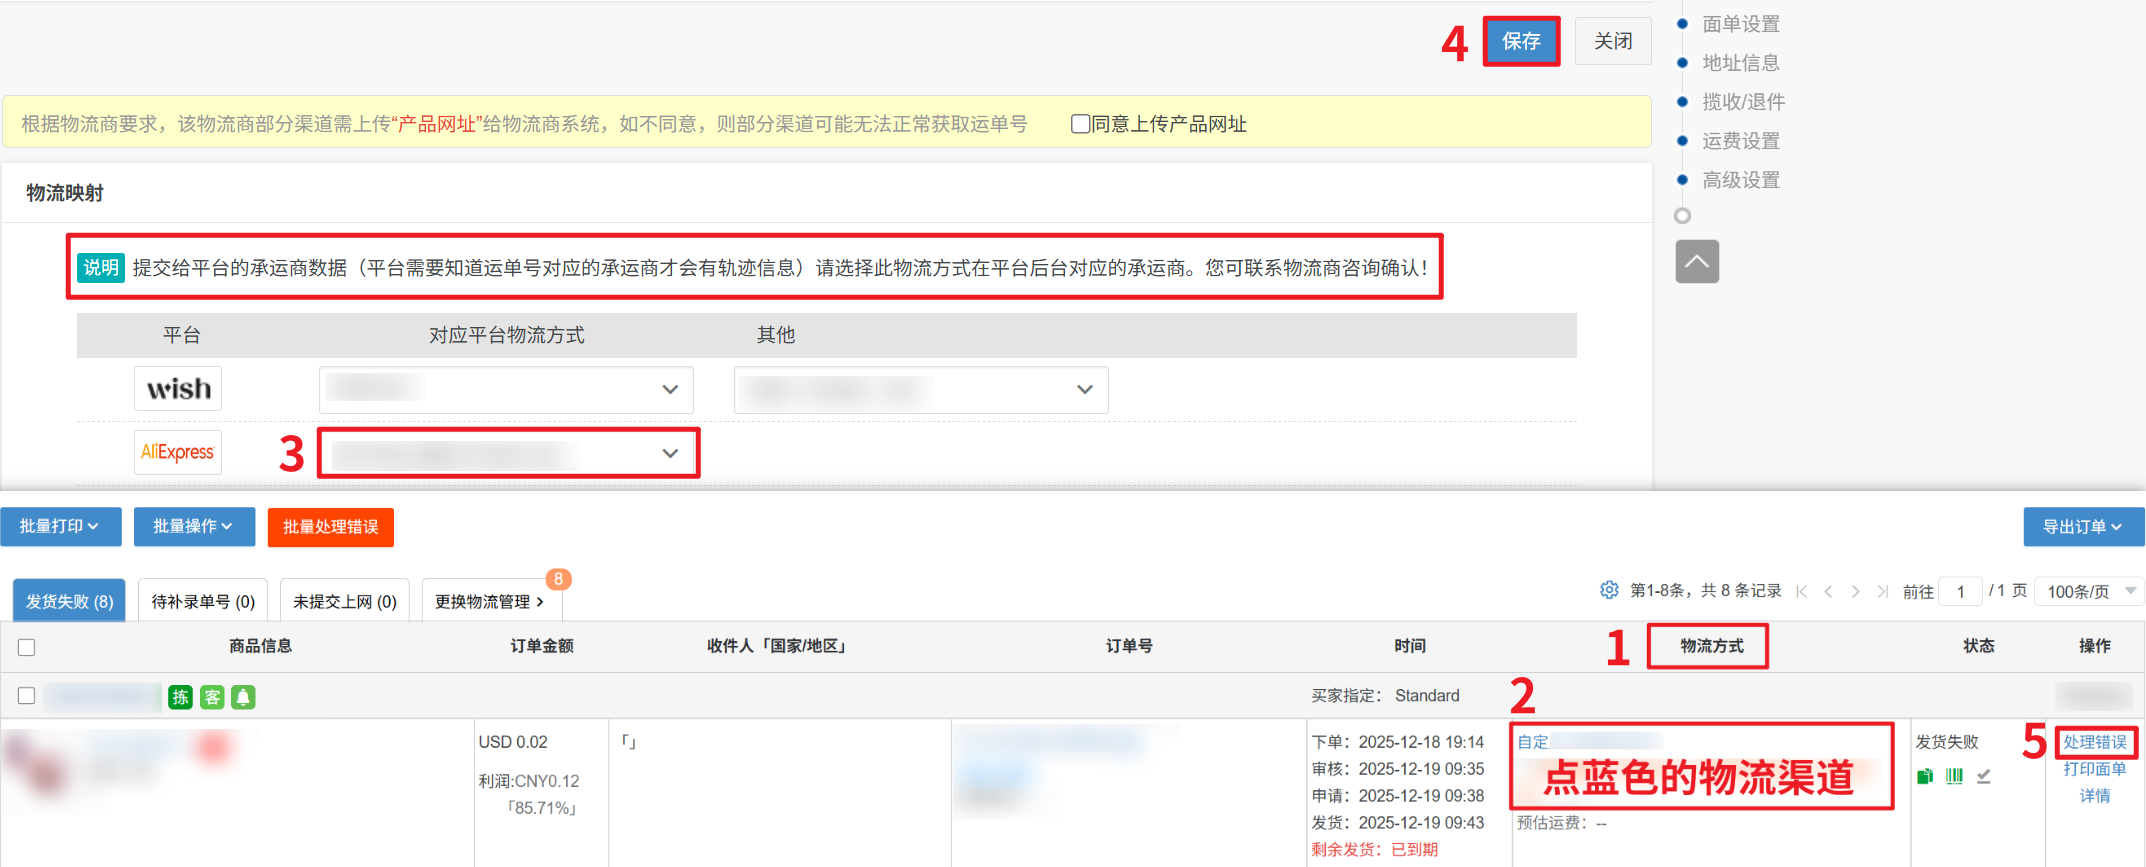Click the page number input field

tap(1961, 591)
